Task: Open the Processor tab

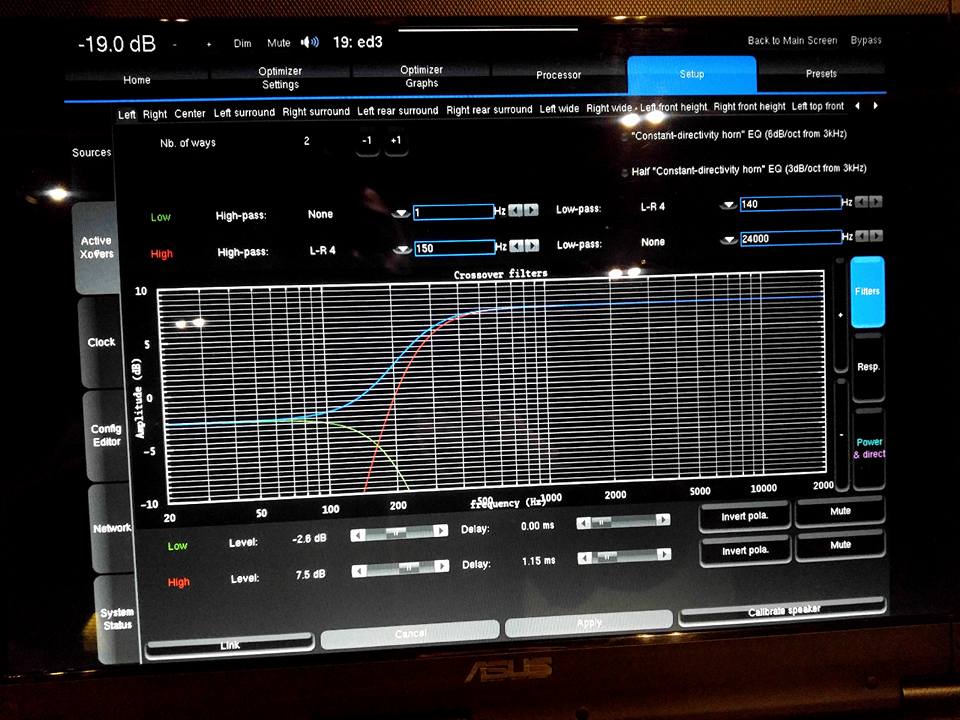Action: click(558, 75)
